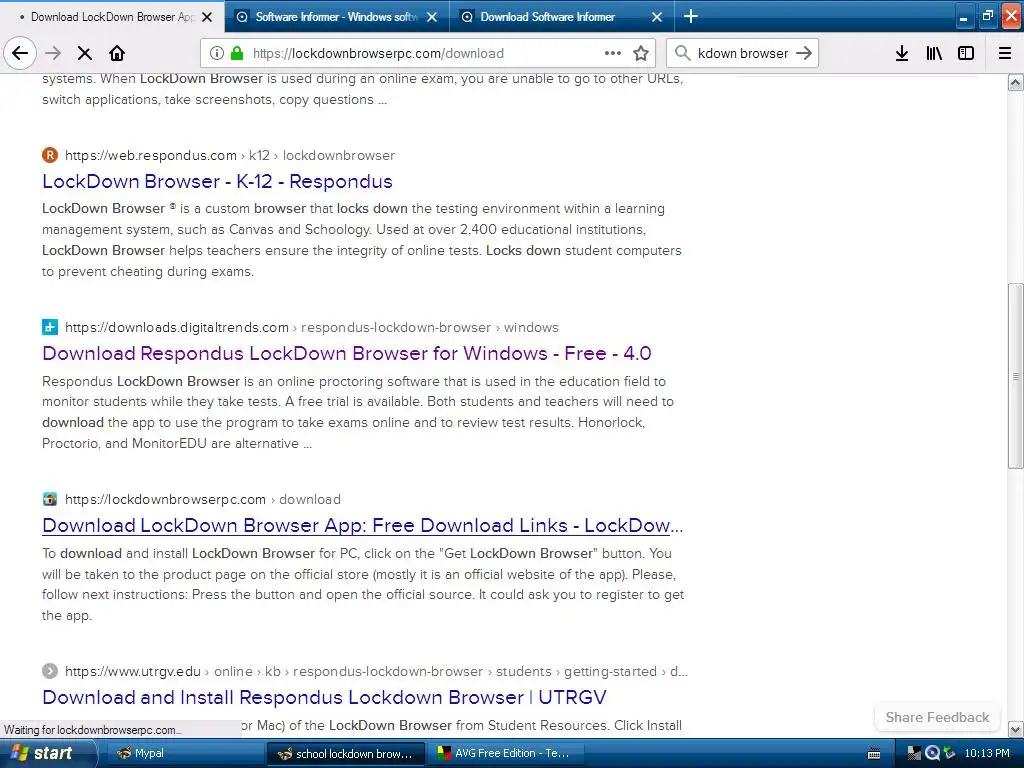Close the Download Software Informer tab
1024x768 pixels.
coord(657,17)
